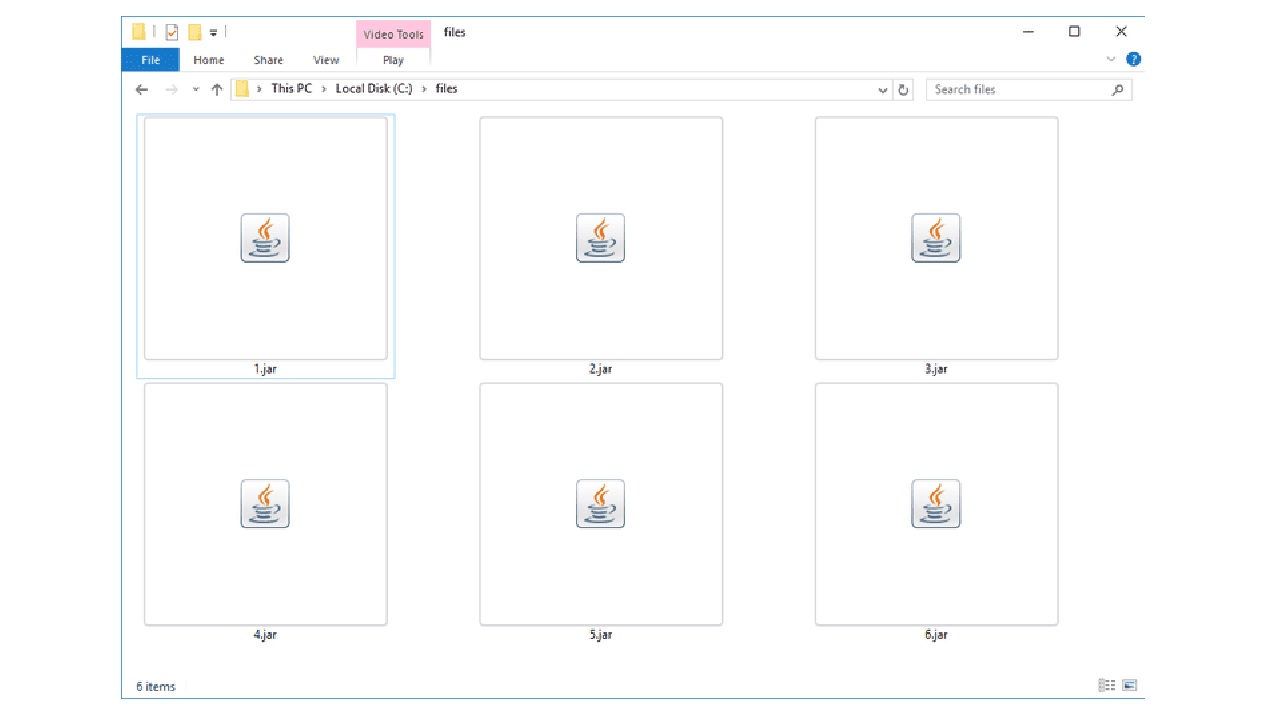Refresh the files folder view

[904, 89]
